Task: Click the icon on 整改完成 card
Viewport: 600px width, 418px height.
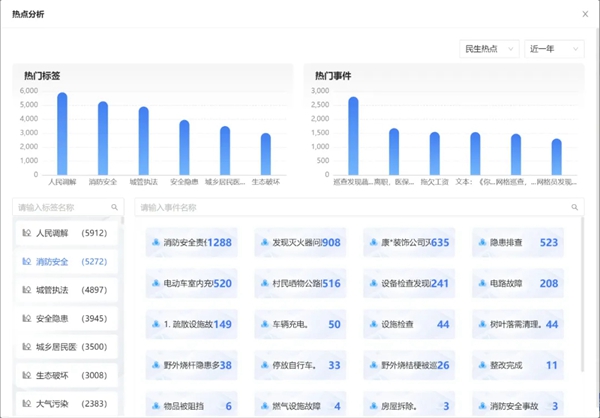Action: tap(482, 365)
